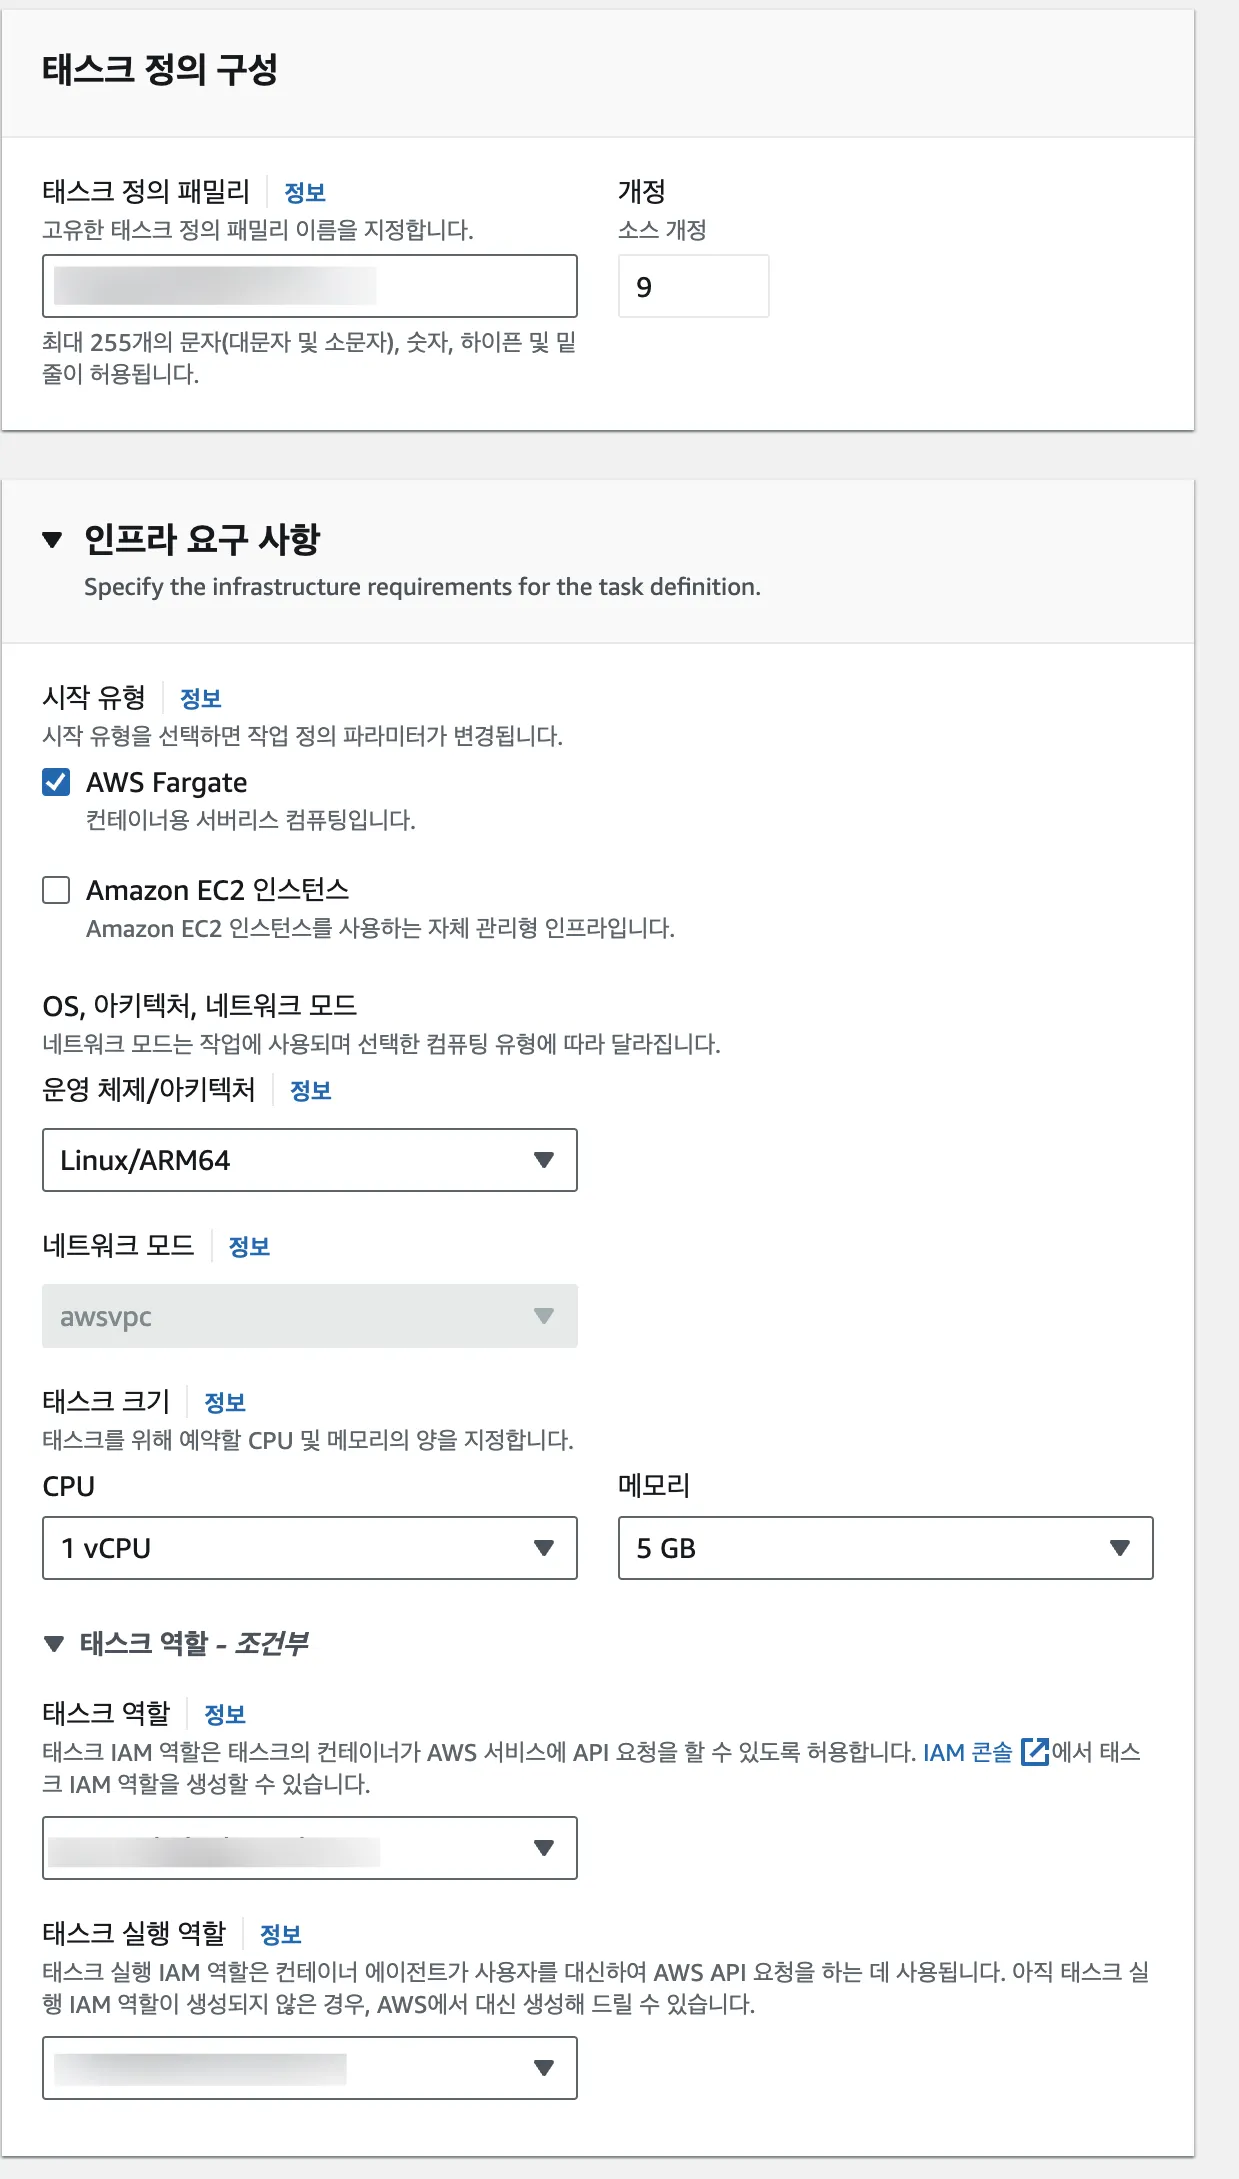Viewport: 1239px width, 2179px height.
Task: Open the CPU dropdown showing 1 vCPU
Action: [x=309, y=1548]
